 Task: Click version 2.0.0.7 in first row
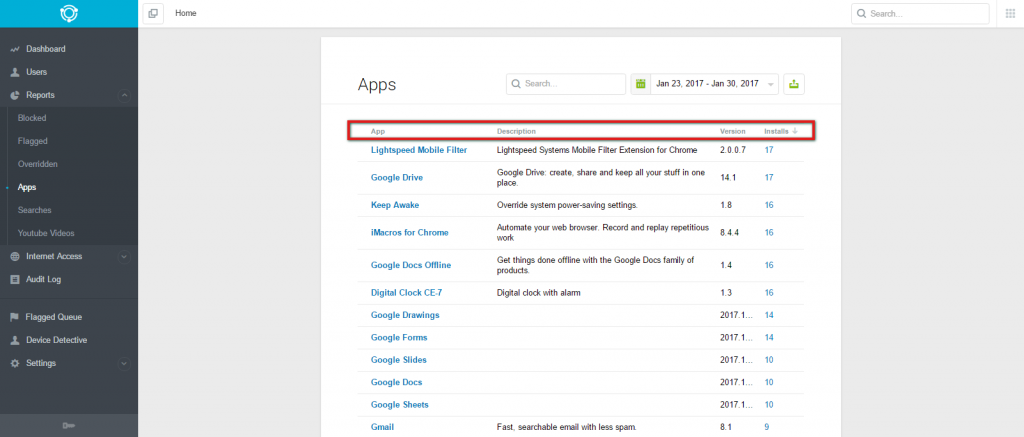point(733,150)
